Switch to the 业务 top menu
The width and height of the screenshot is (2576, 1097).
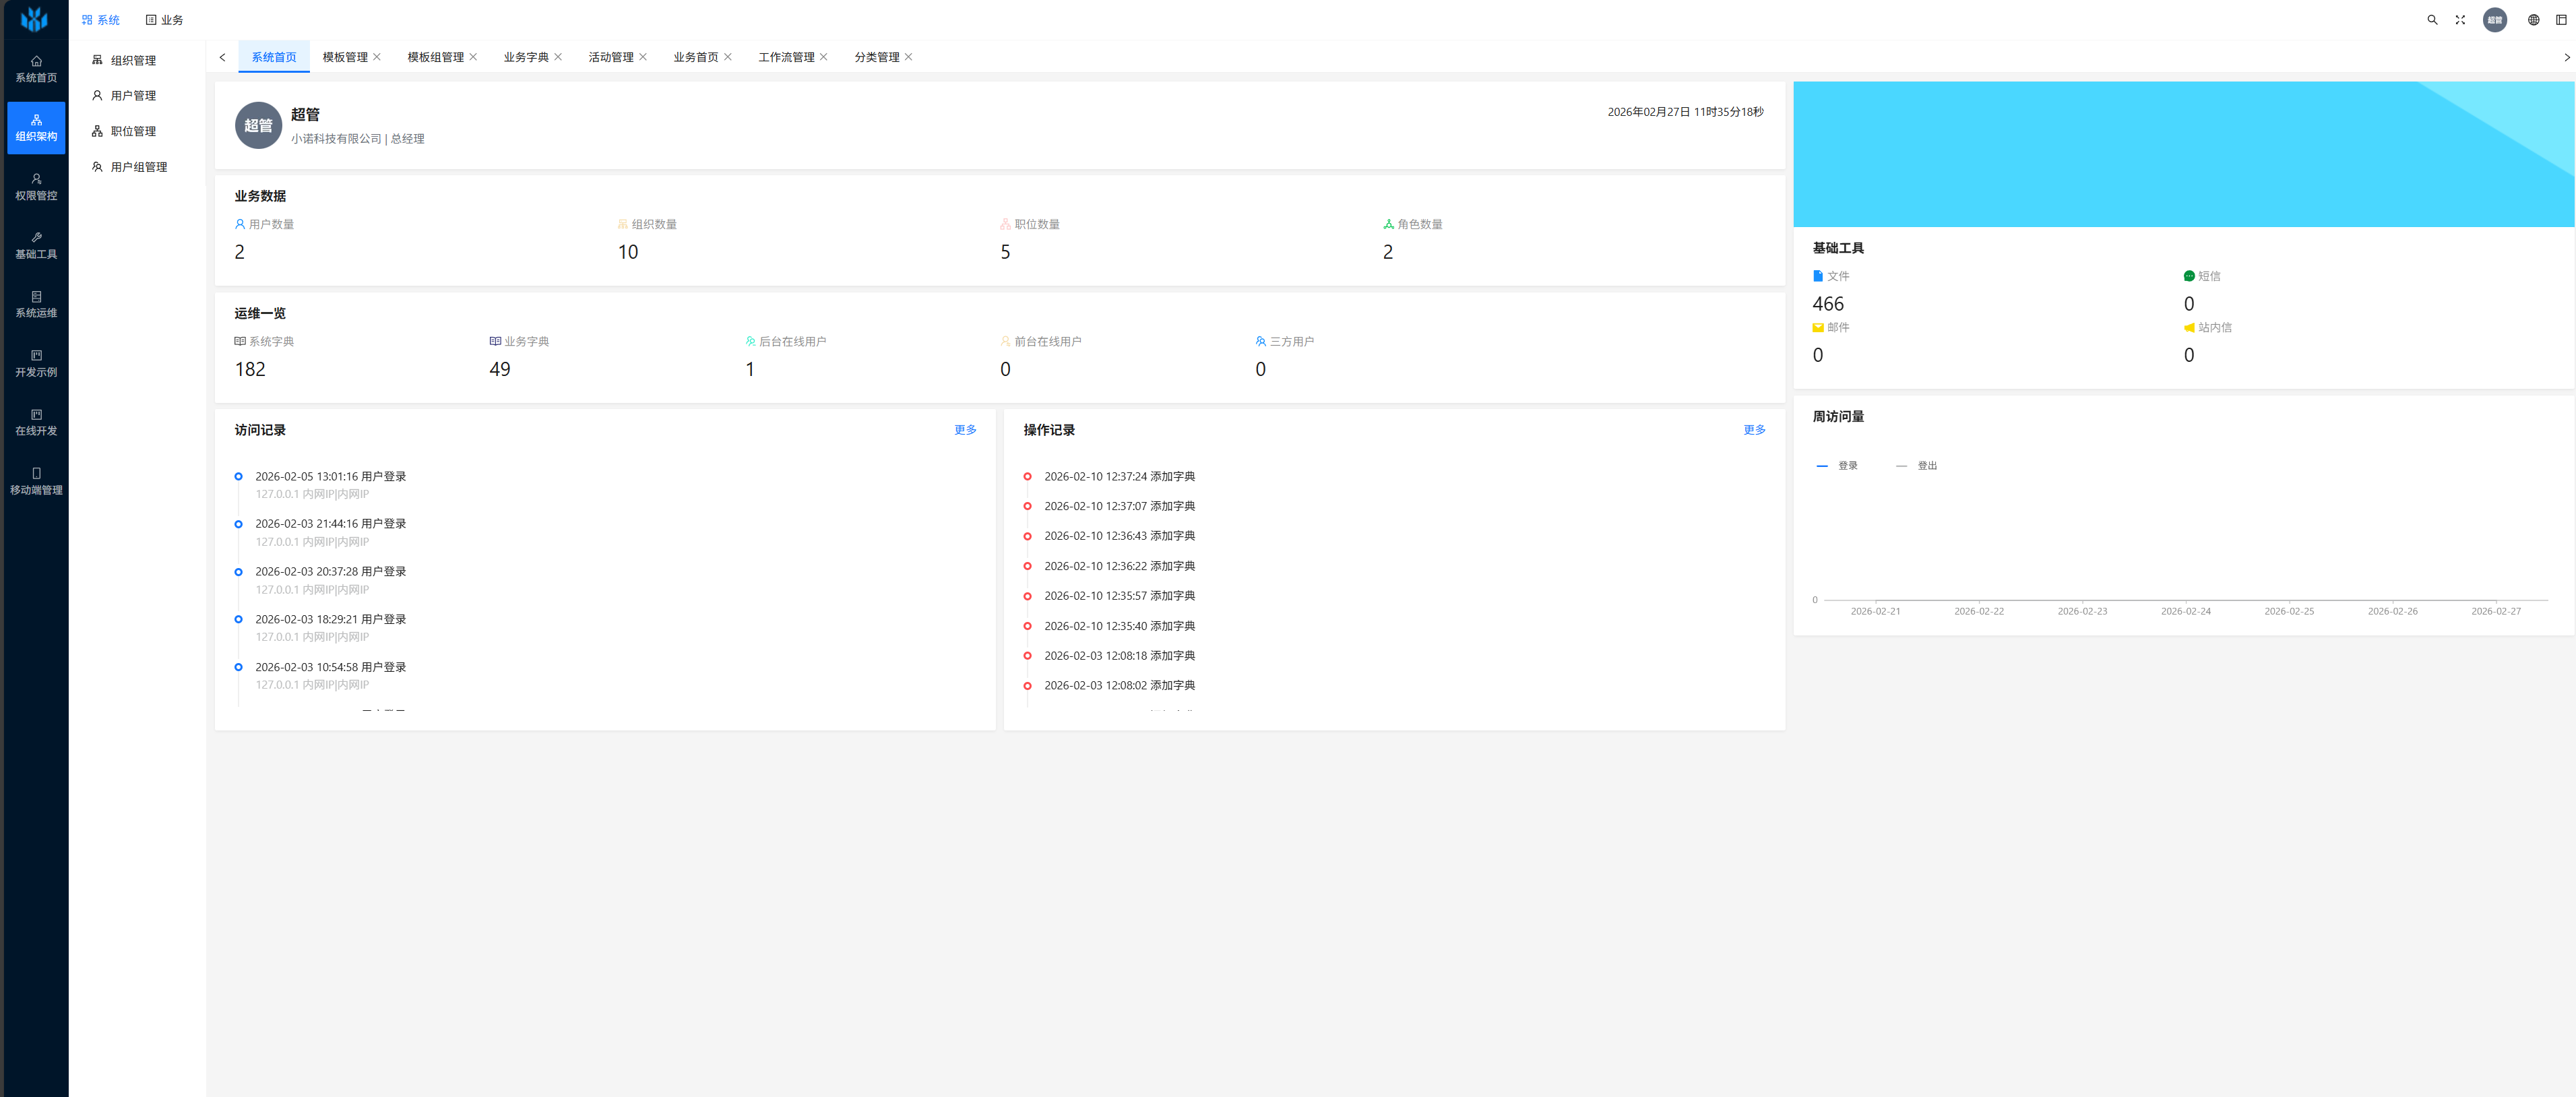tap(164, 20)
